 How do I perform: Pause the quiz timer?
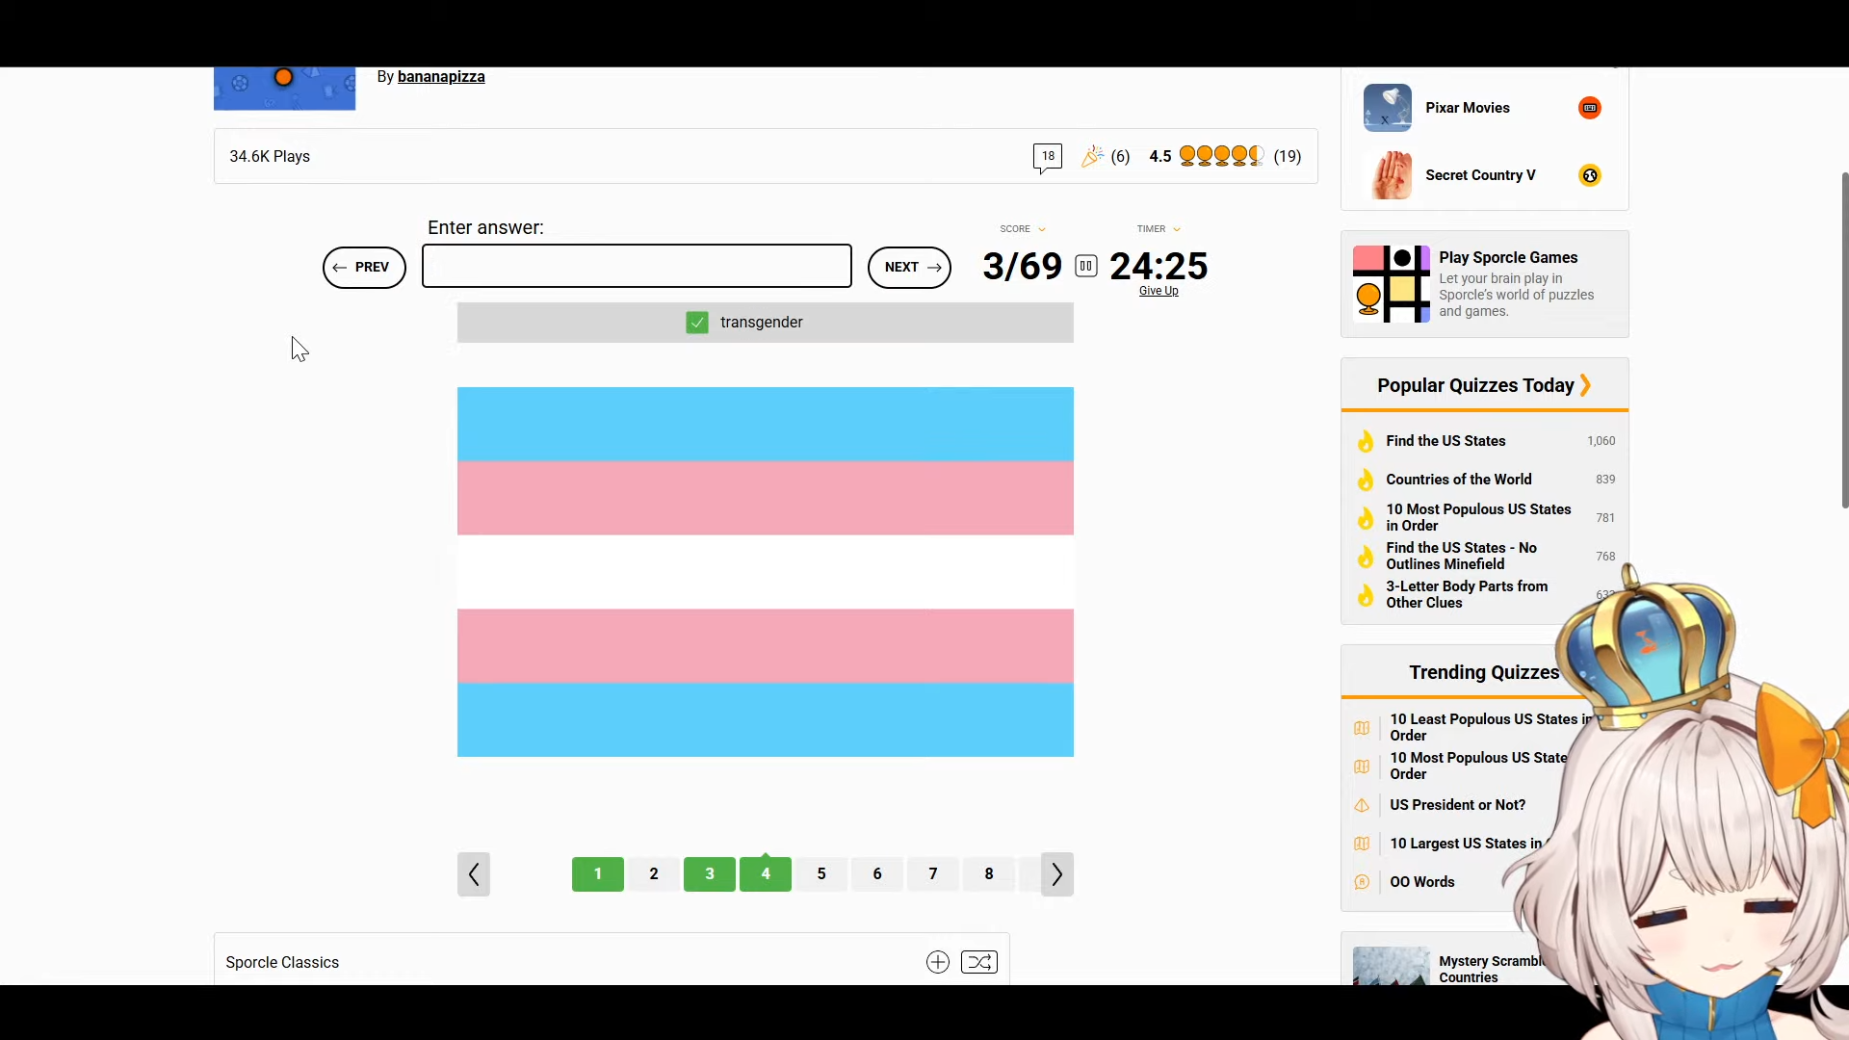(1086, 266)
